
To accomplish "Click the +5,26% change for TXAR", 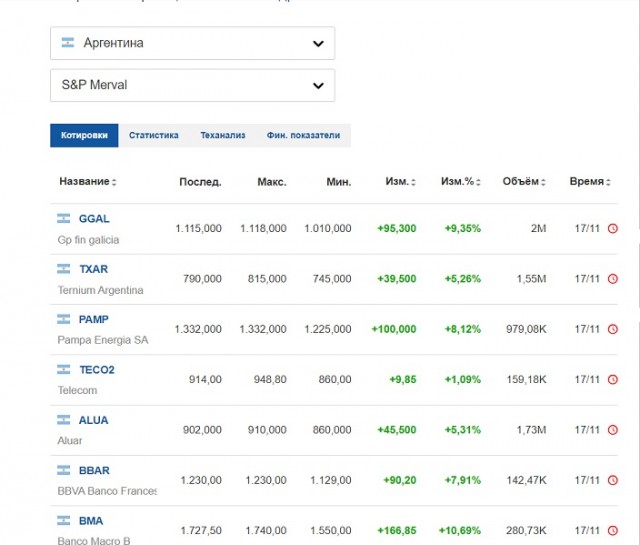I will [462, 279].
